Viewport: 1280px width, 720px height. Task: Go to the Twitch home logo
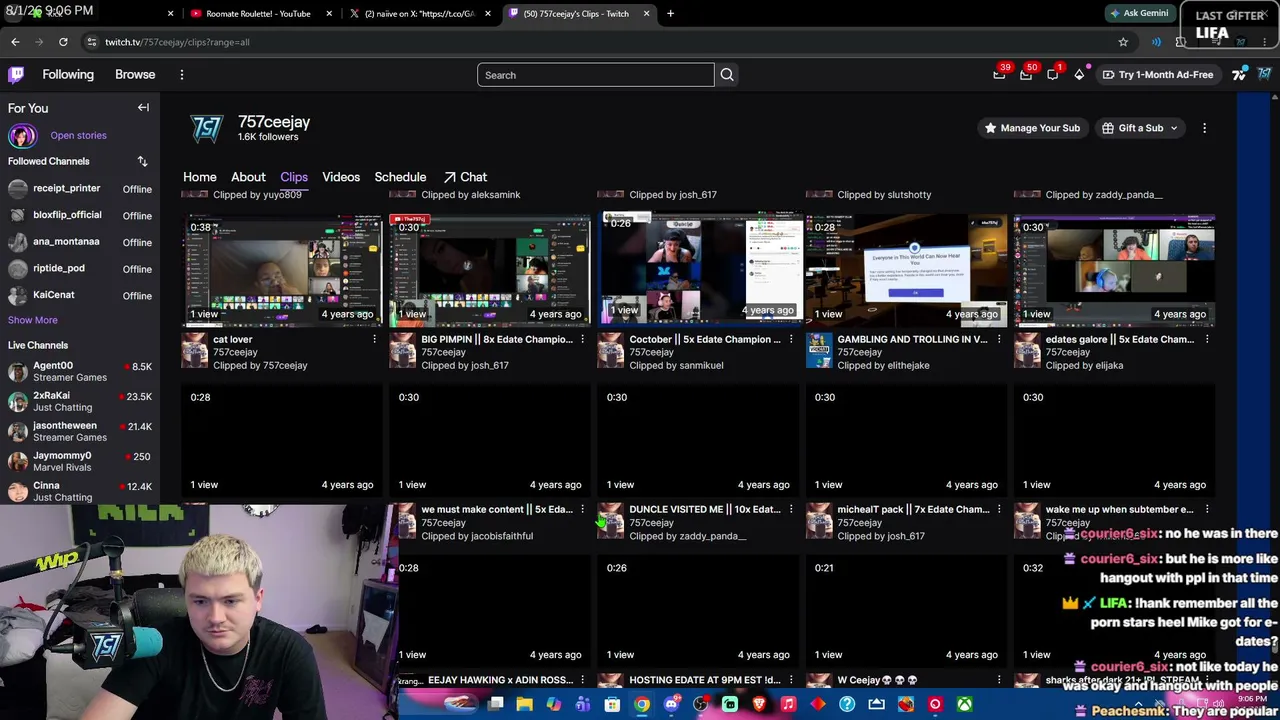16,74
